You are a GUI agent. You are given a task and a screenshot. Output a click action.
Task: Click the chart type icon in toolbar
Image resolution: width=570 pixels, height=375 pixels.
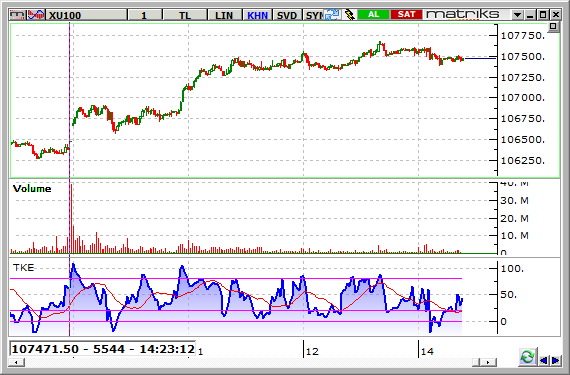point(17,15)
